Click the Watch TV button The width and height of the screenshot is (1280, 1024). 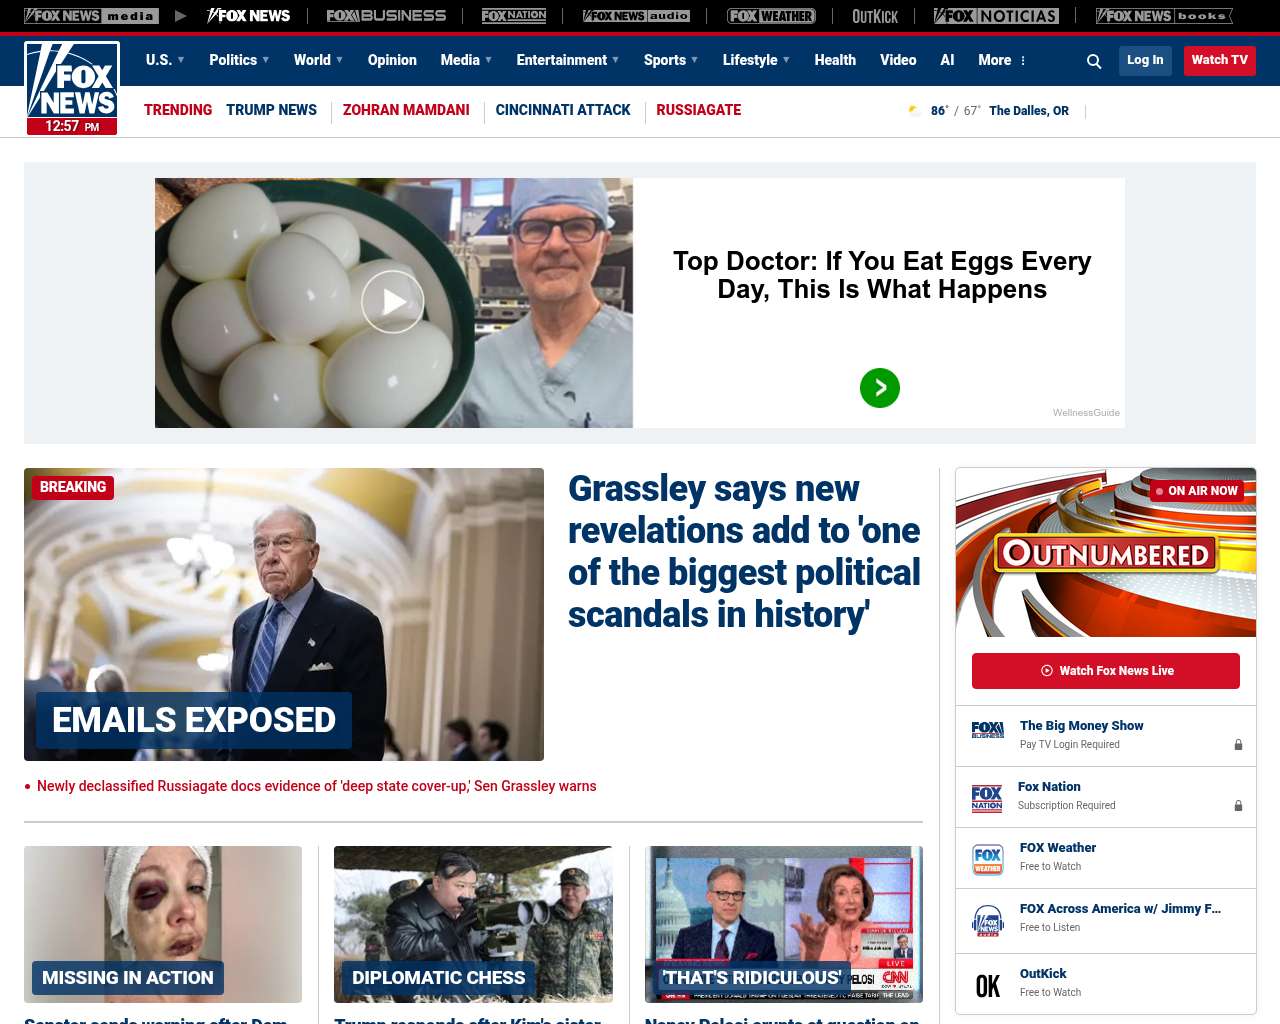[1220, 60]
